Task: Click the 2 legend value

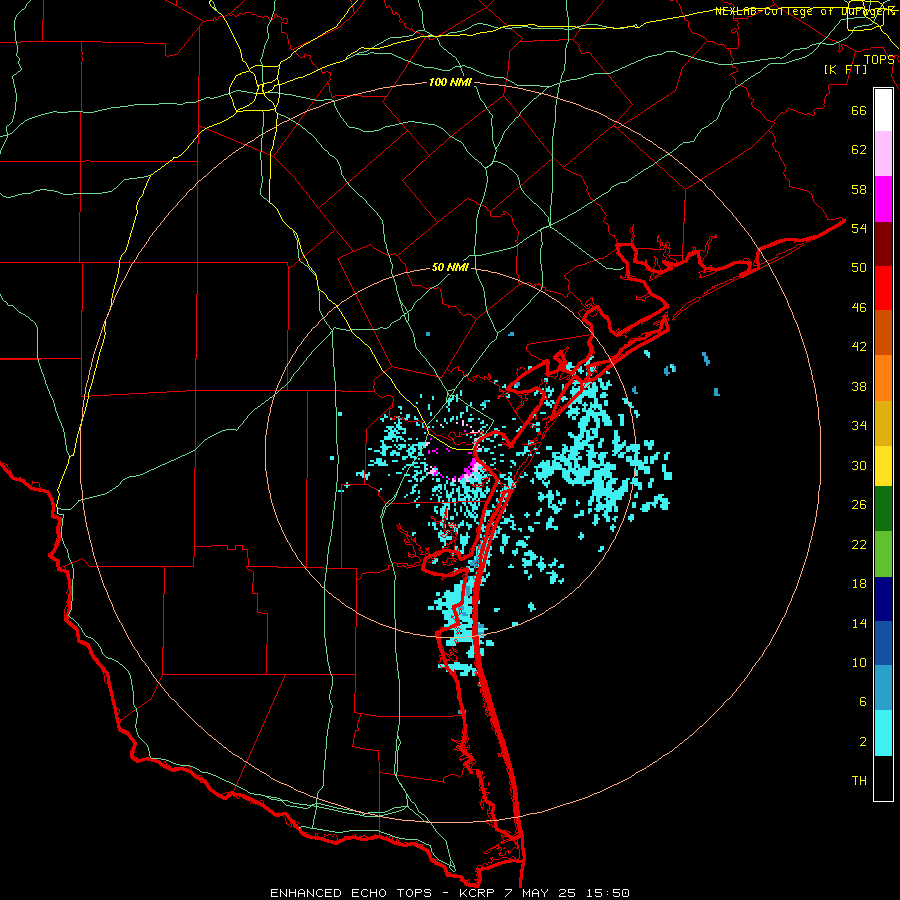Action: click(x=862, y=742)
